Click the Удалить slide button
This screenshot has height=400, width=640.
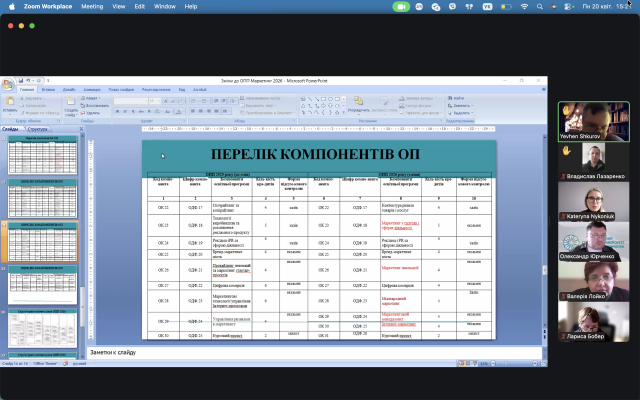[91, 113]
